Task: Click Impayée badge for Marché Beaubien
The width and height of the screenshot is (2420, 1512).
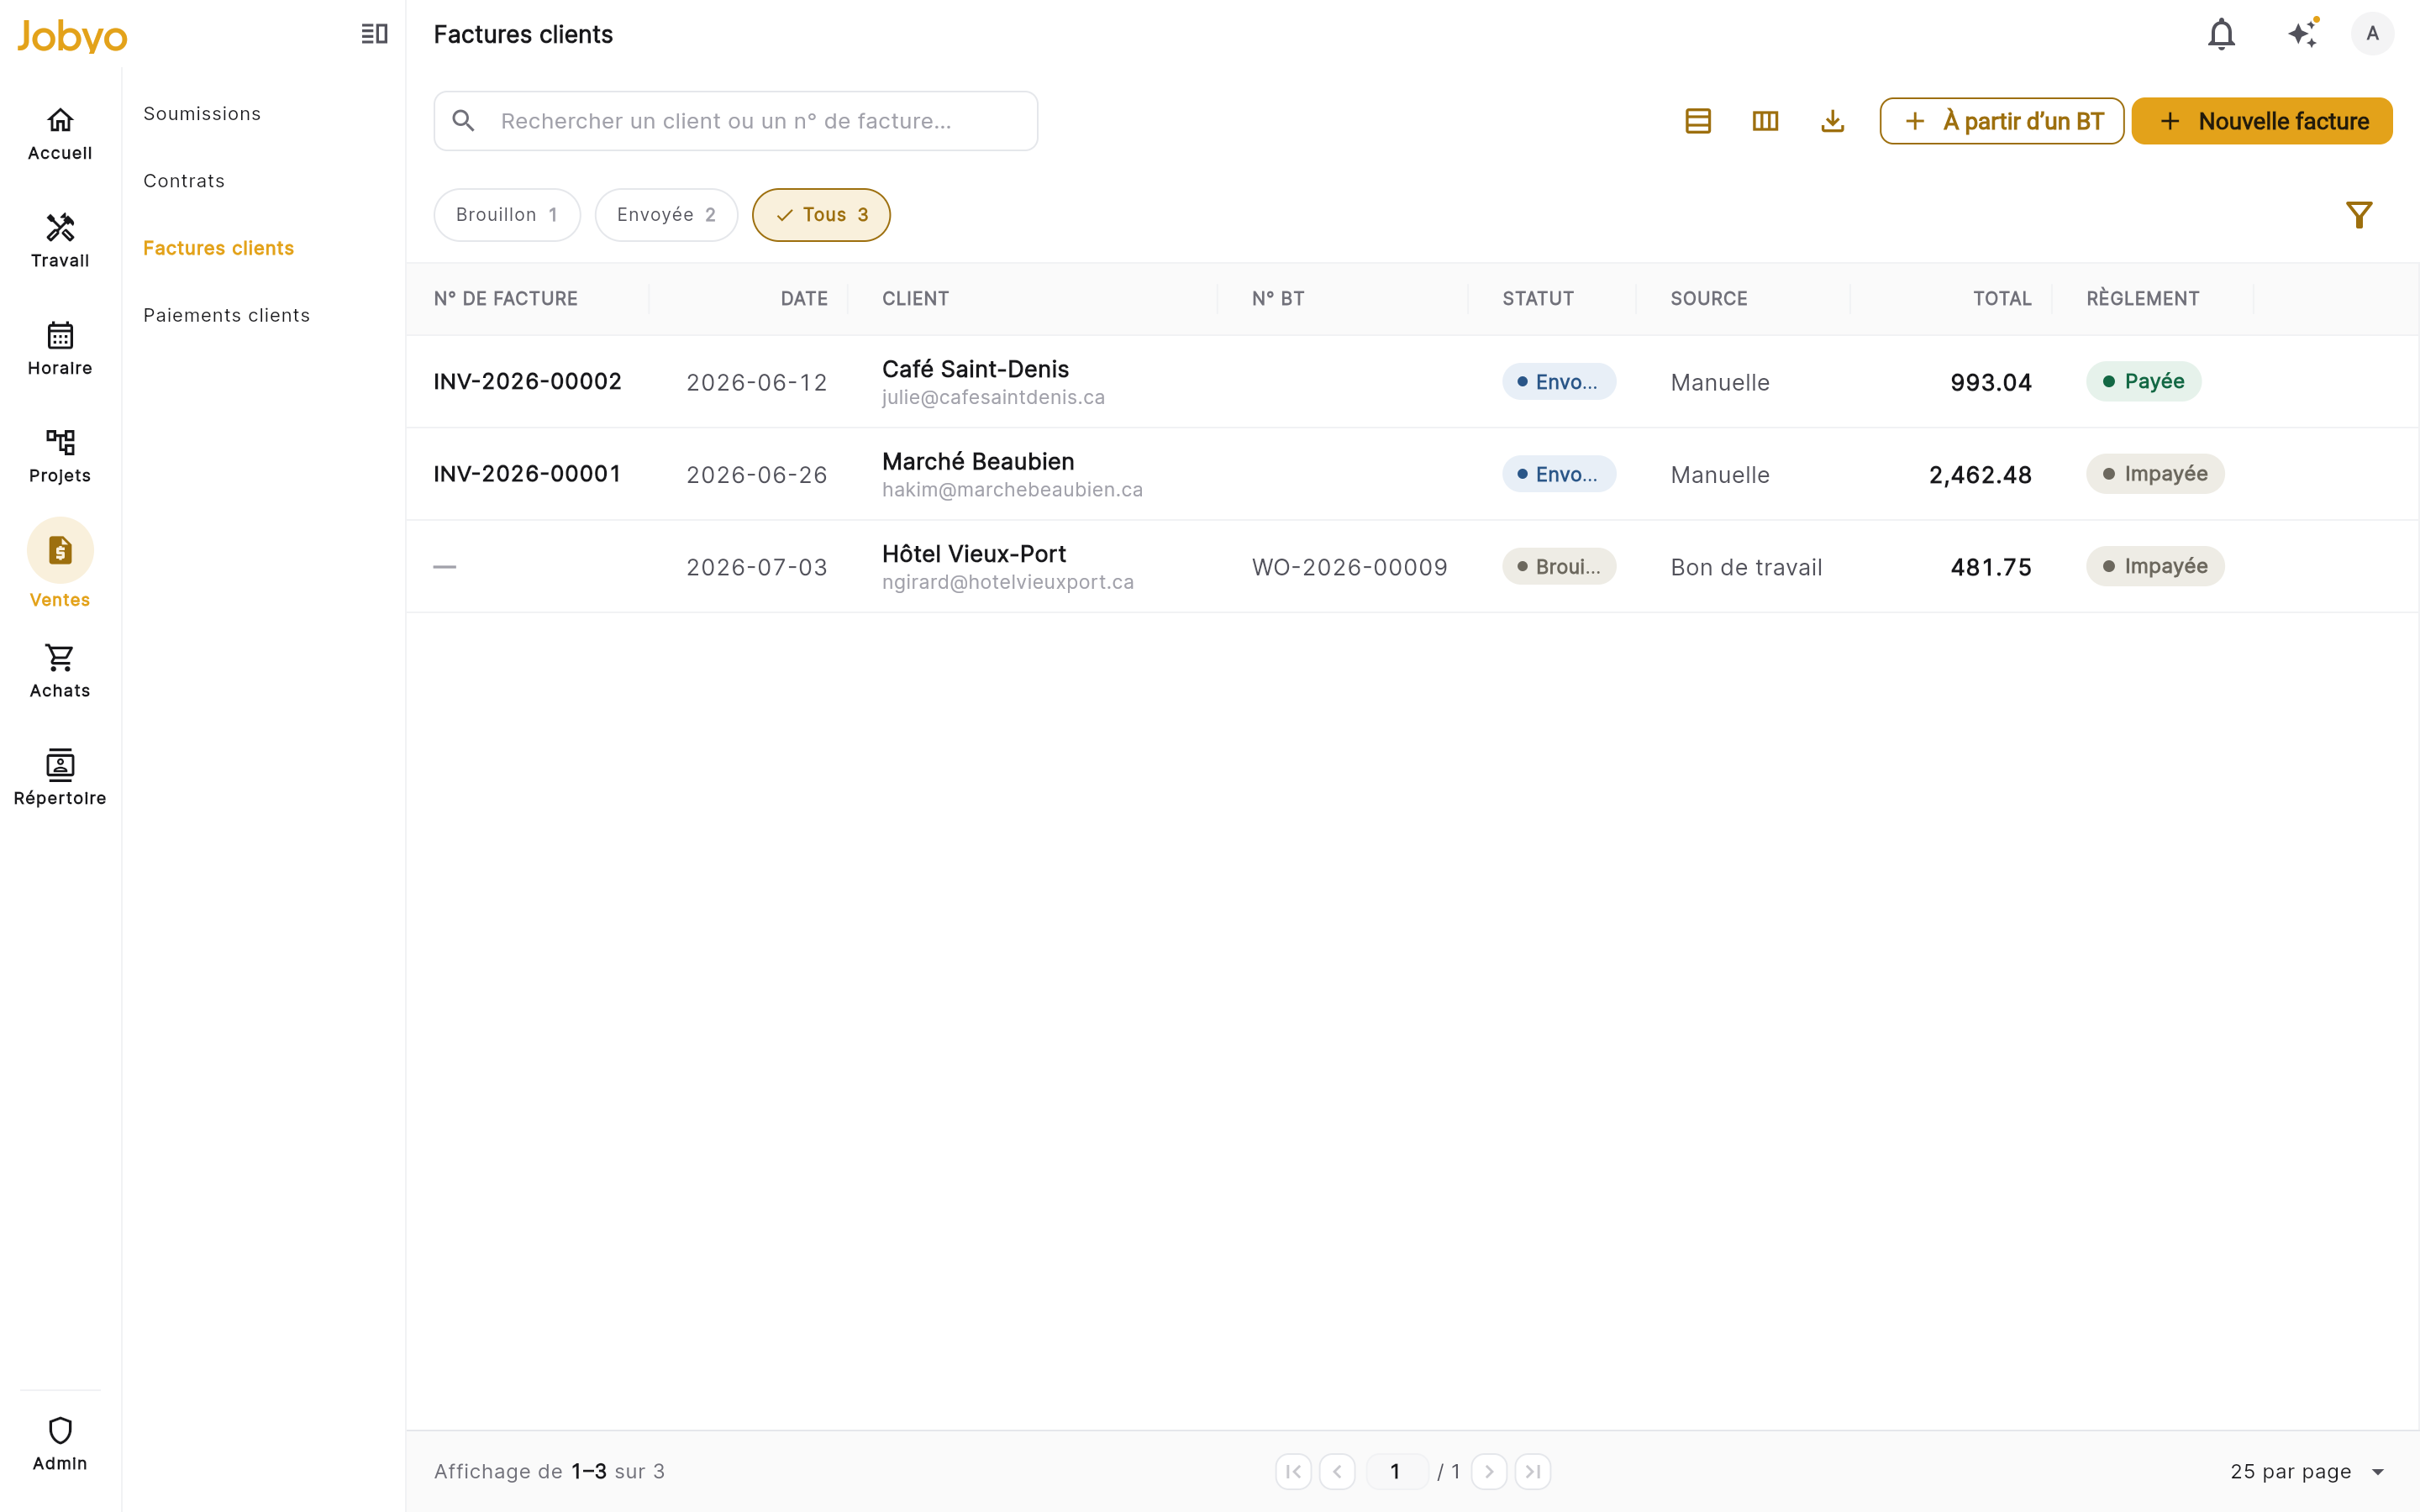Action: (x=2155, y=474)
